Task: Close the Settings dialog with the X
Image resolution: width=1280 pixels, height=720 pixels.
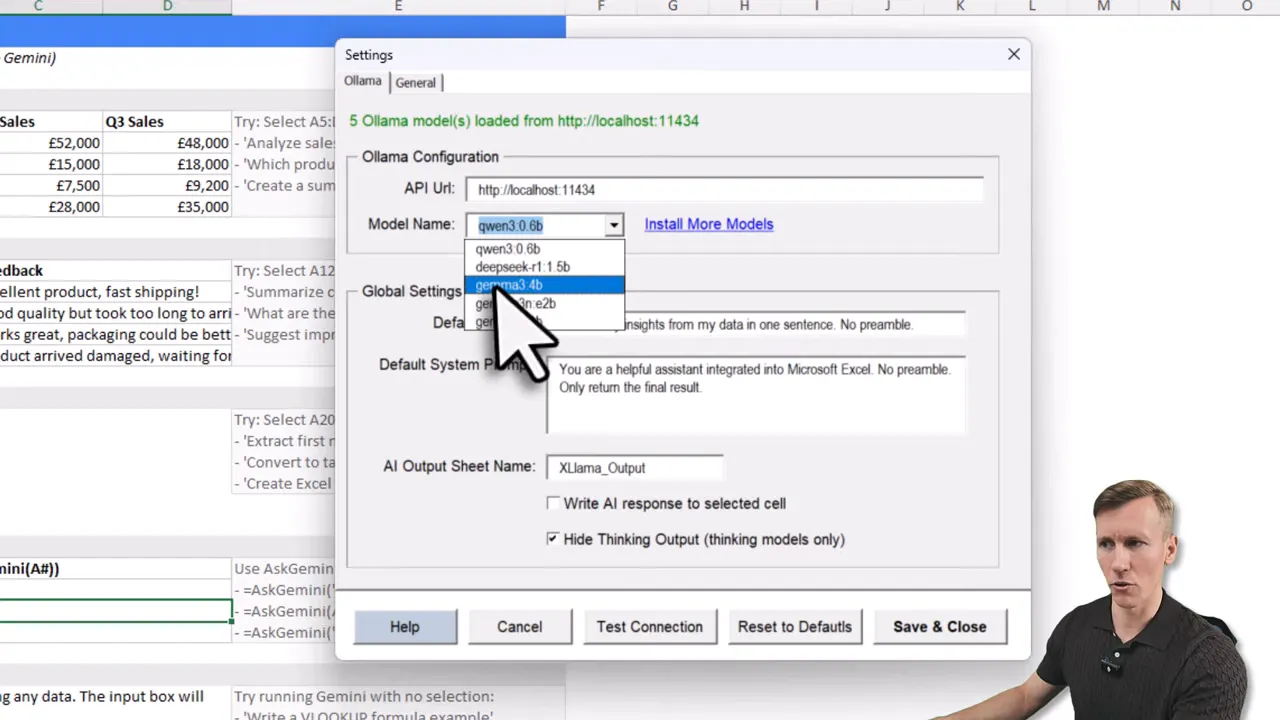Action: coord(1013,54)
